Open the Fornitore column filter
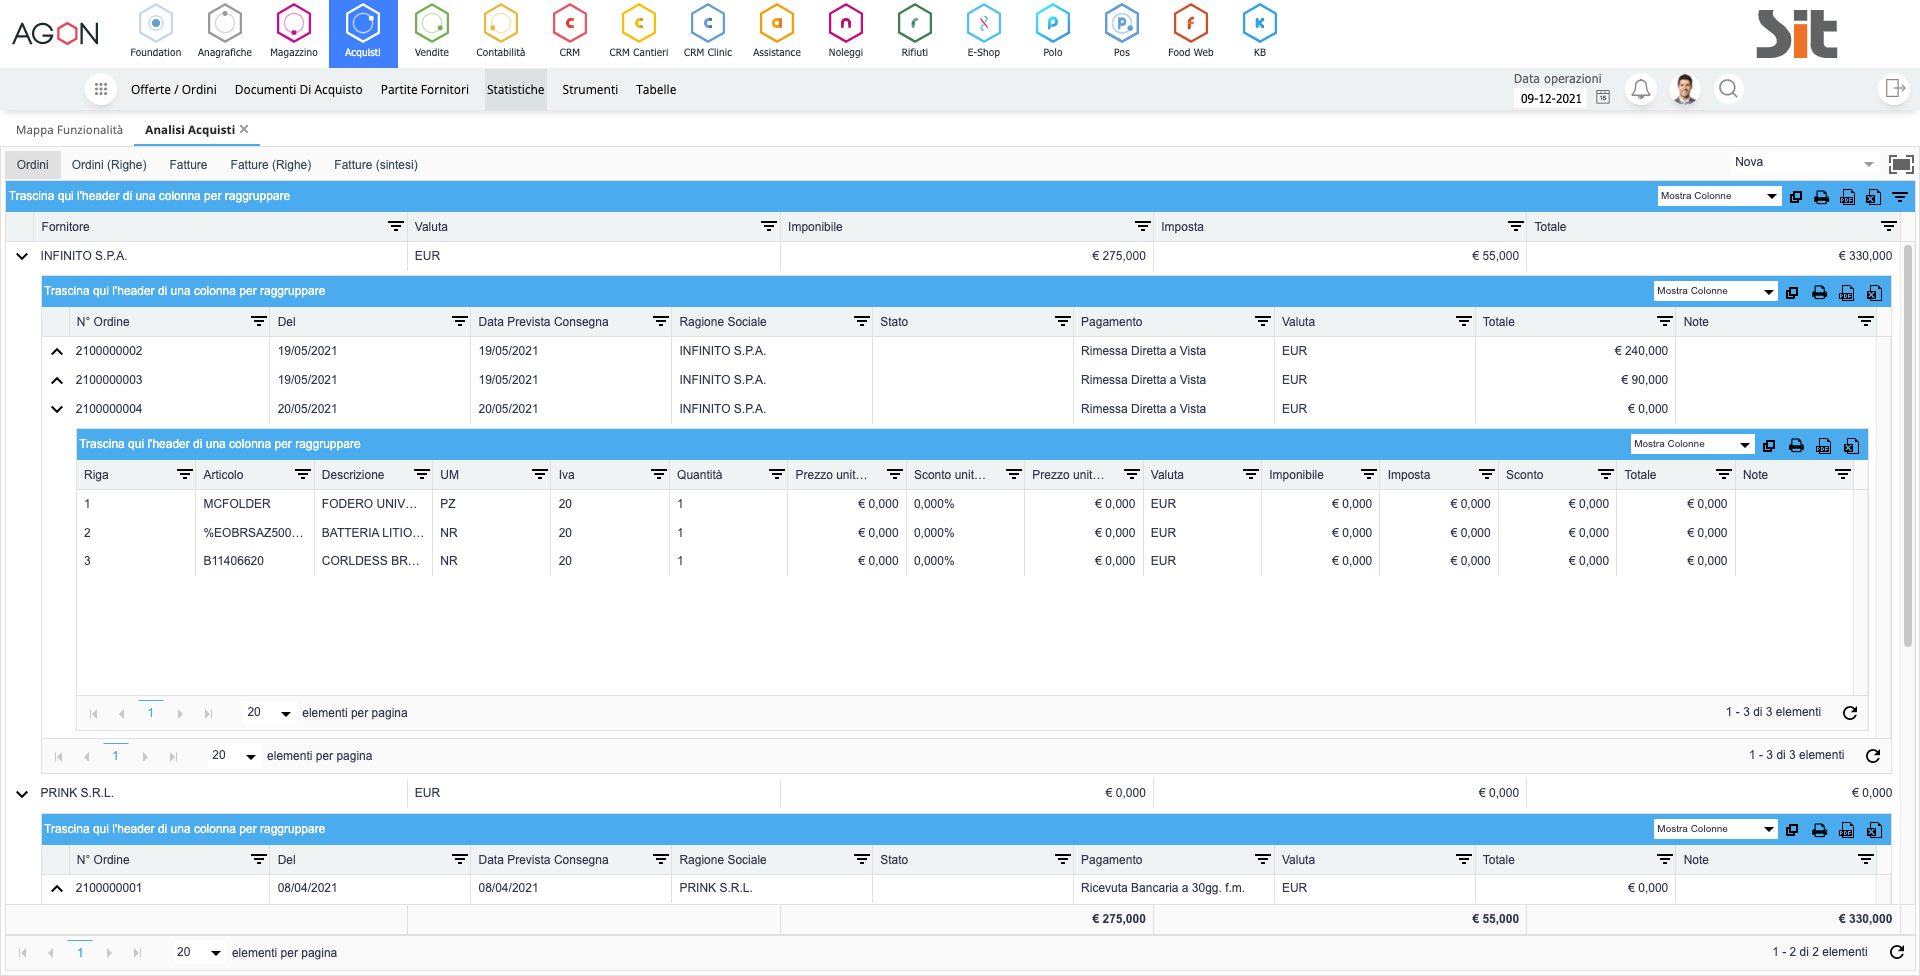1920x976 pixels. pyautogui.click(x=395, y=227)
